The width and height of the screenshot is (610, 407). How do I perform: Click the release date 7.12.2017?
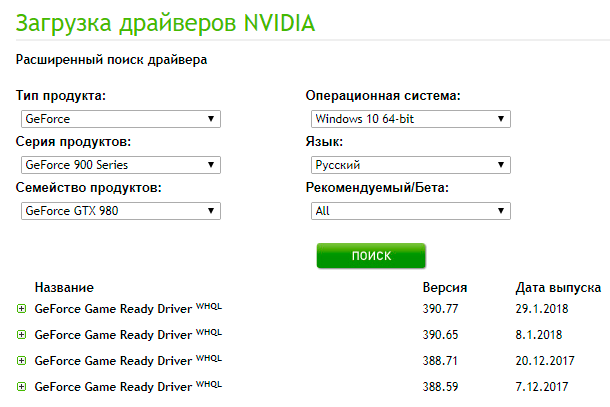click(x=542, y=387)
